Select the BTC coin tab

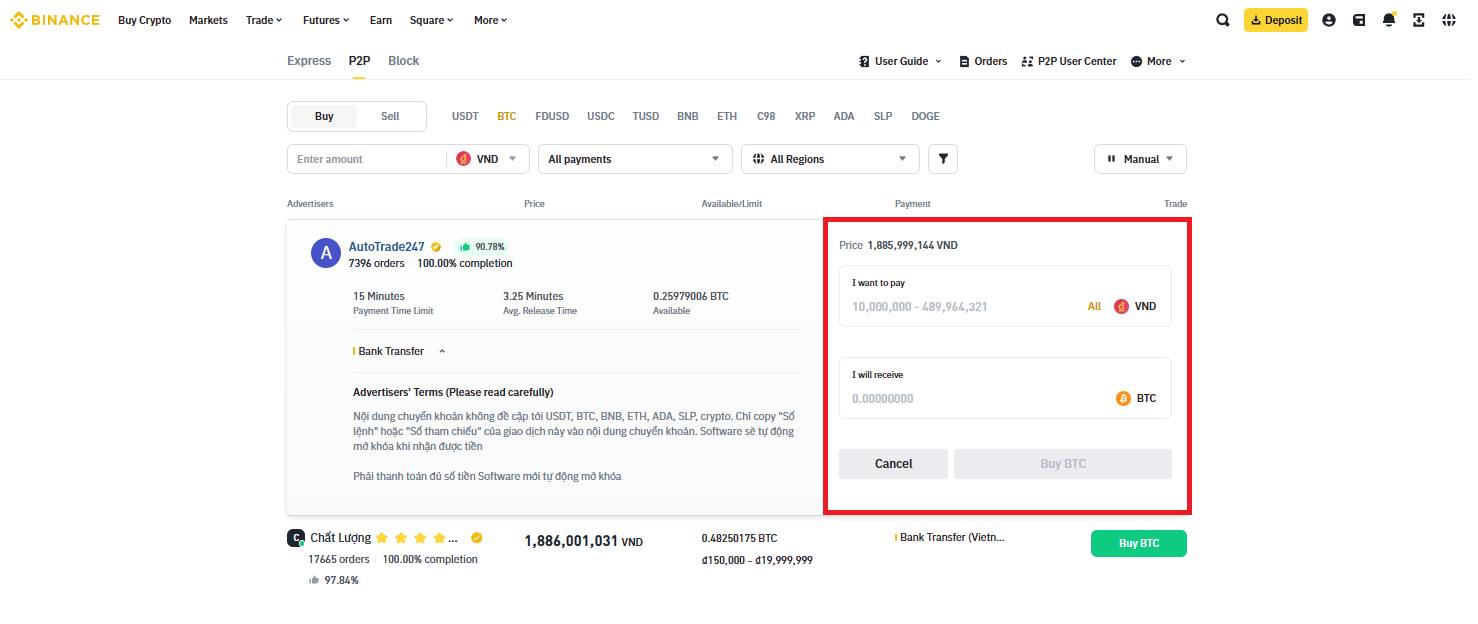tap(507, 116)
